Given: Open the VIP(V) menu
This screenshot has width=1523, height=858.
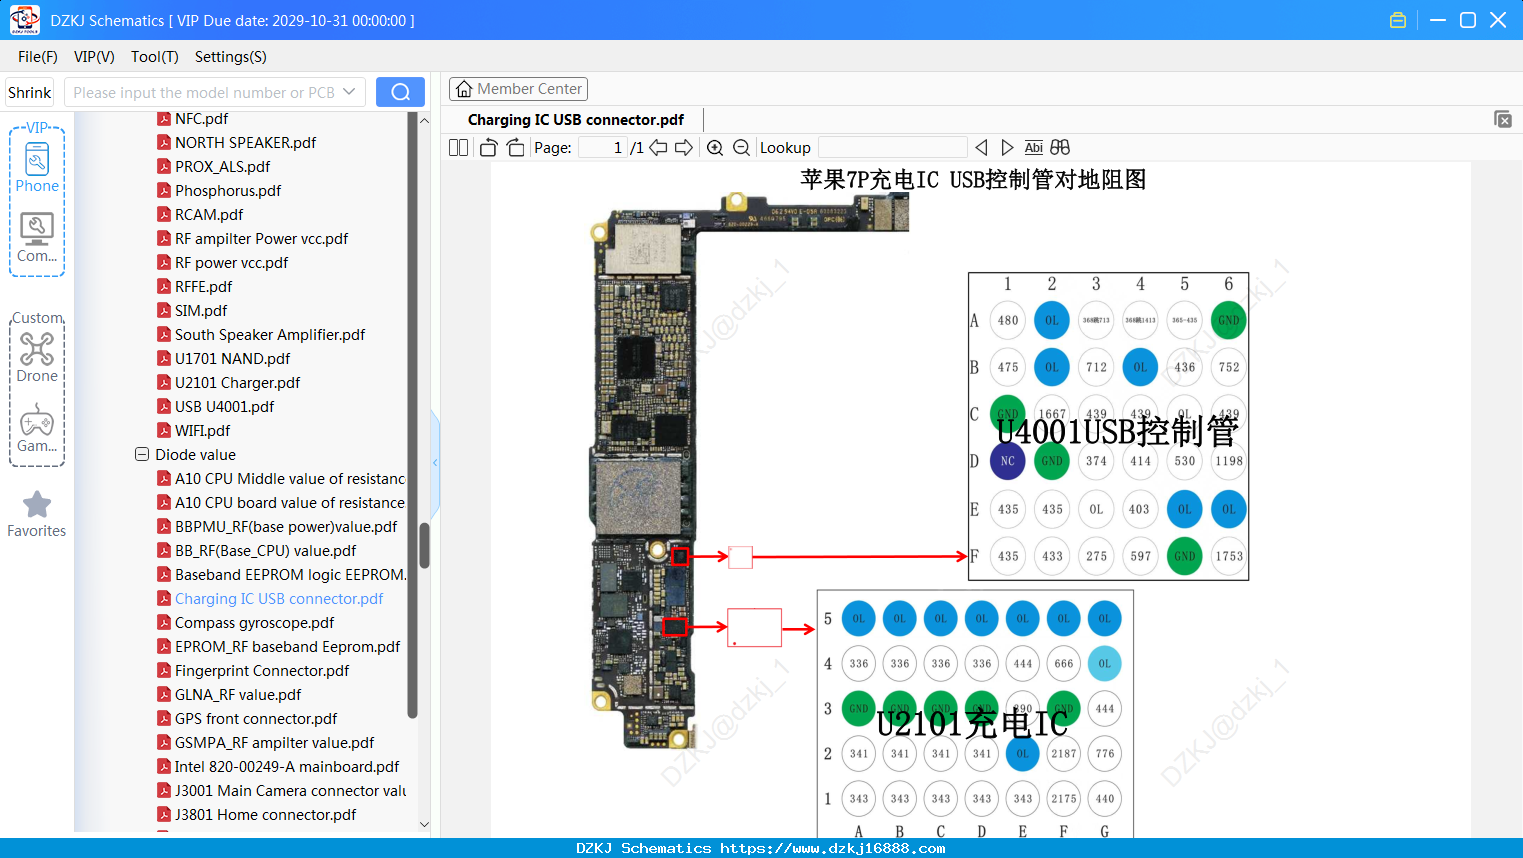Looking at the screenshot, I should [x=94, y=57].
